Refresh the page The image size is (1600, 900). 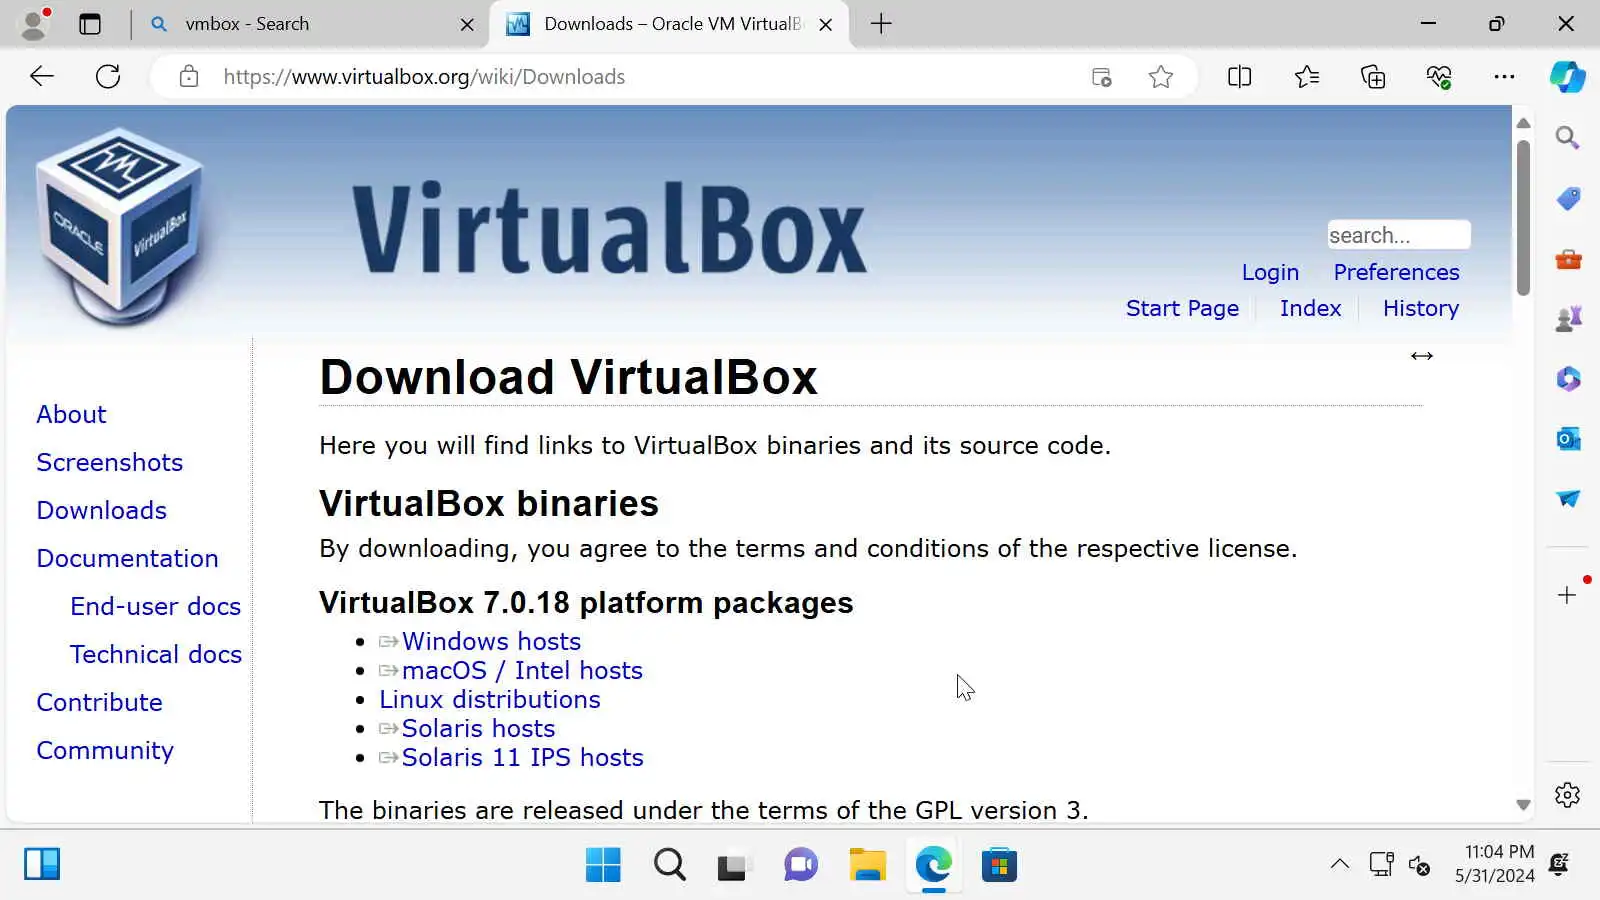pos(108,76)
